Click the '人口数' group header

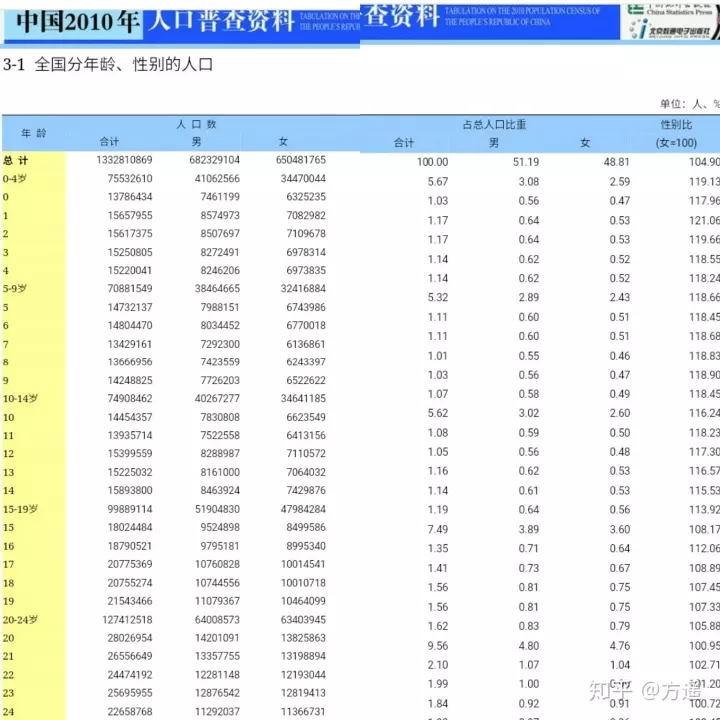197,124
